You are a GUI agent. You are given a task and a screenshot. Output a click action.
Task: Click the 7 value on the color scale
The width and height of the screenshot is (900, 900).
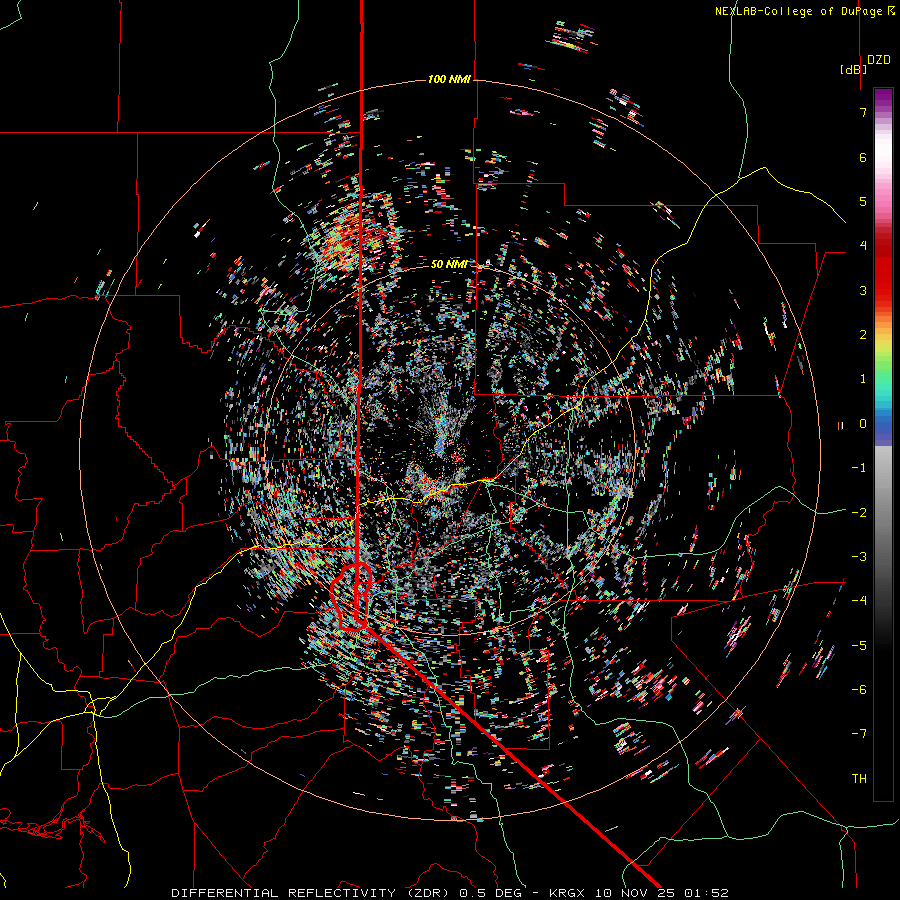(x=863, y=112)
